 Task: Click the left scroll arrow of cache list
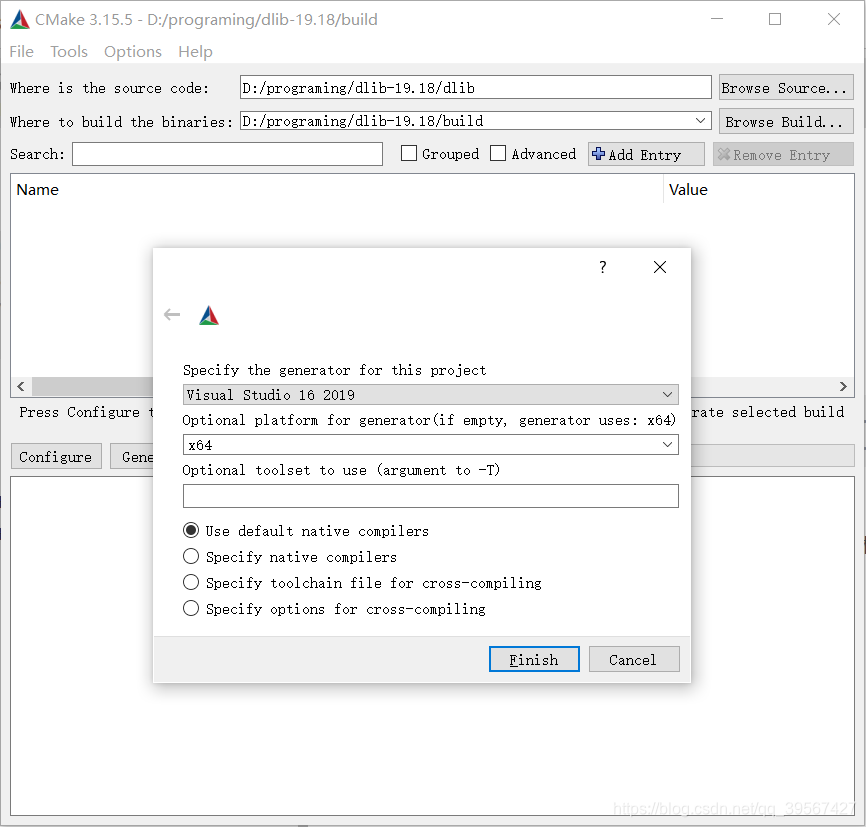coord(21,386)
